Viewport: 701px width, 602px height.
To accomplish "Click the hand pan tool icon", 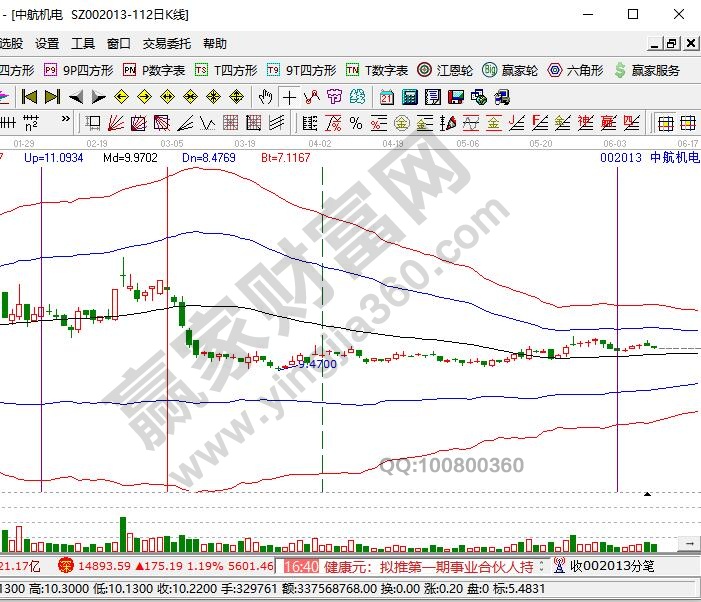I will pos(265,97).
